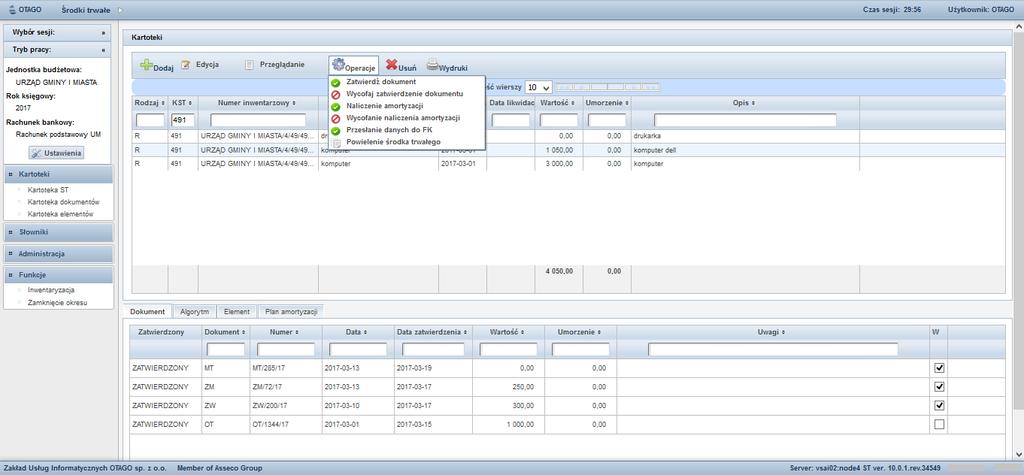Sort by Numer inwentarzowy column header
Viewport: 1024px width, 475px height.
point(258,103)
